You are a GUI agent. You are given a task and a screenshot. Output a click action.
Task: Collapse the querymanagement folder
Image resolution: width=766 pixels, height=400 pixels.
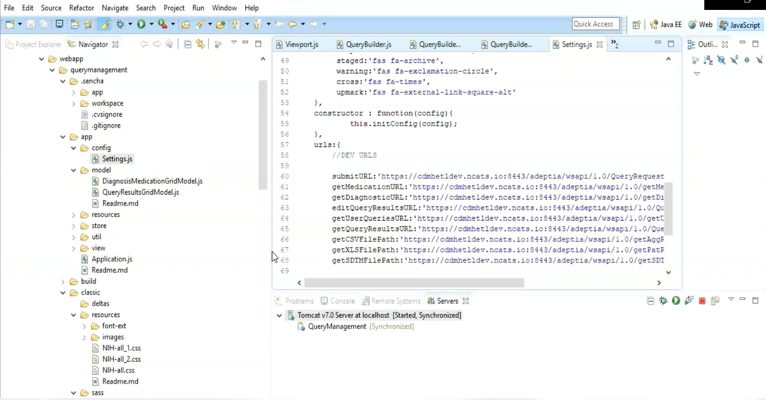coord(52,70)
